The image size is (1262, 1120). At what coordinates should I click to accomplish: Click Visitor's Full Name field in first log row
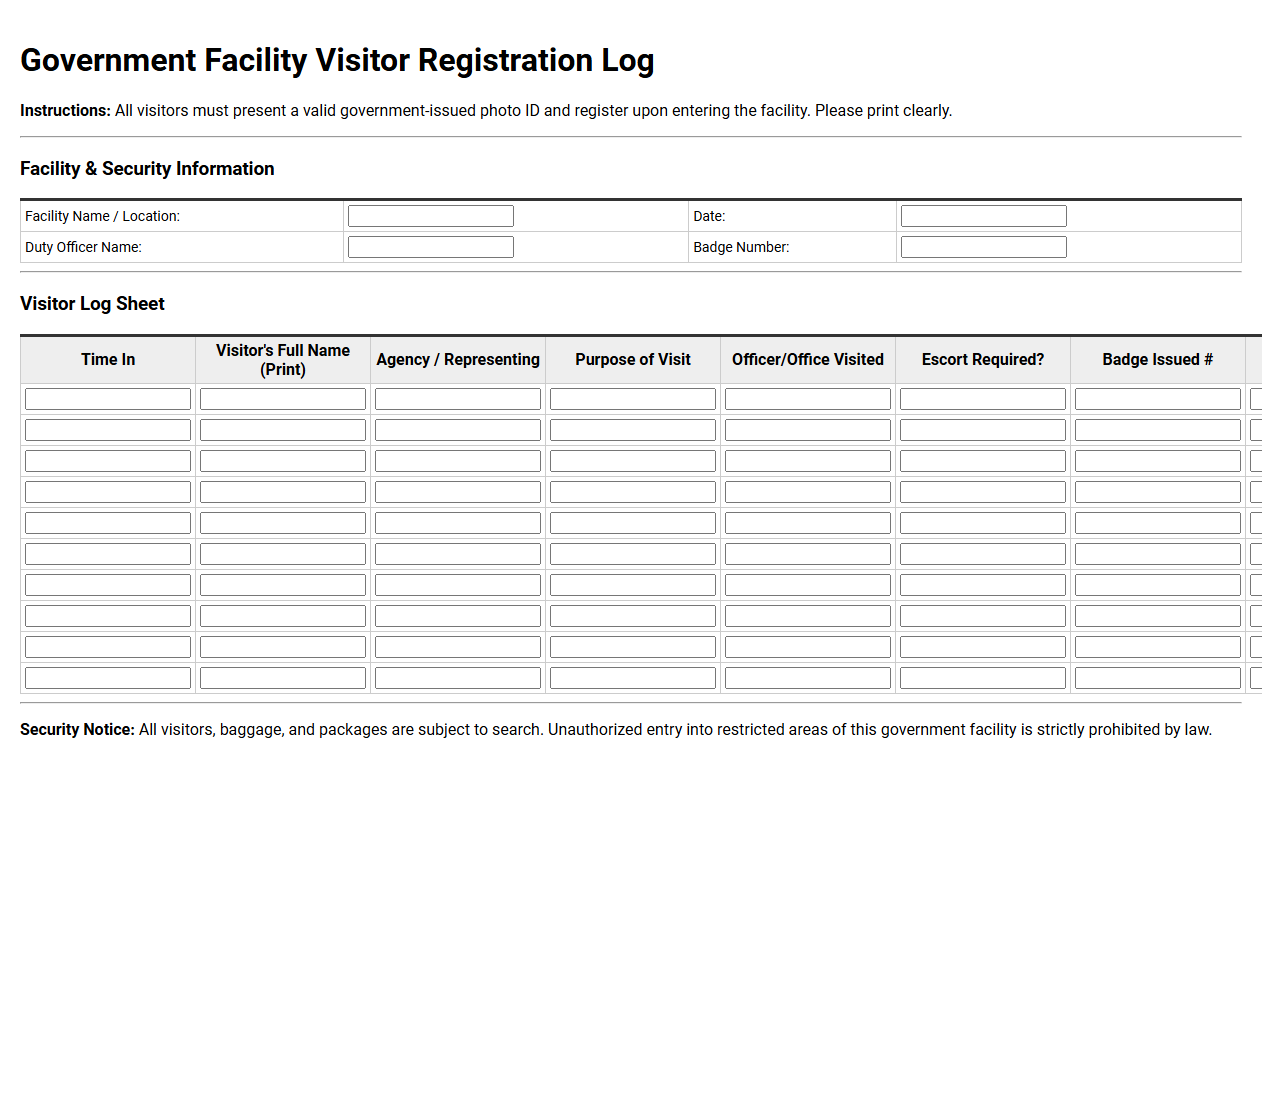[x=283, y=399]
